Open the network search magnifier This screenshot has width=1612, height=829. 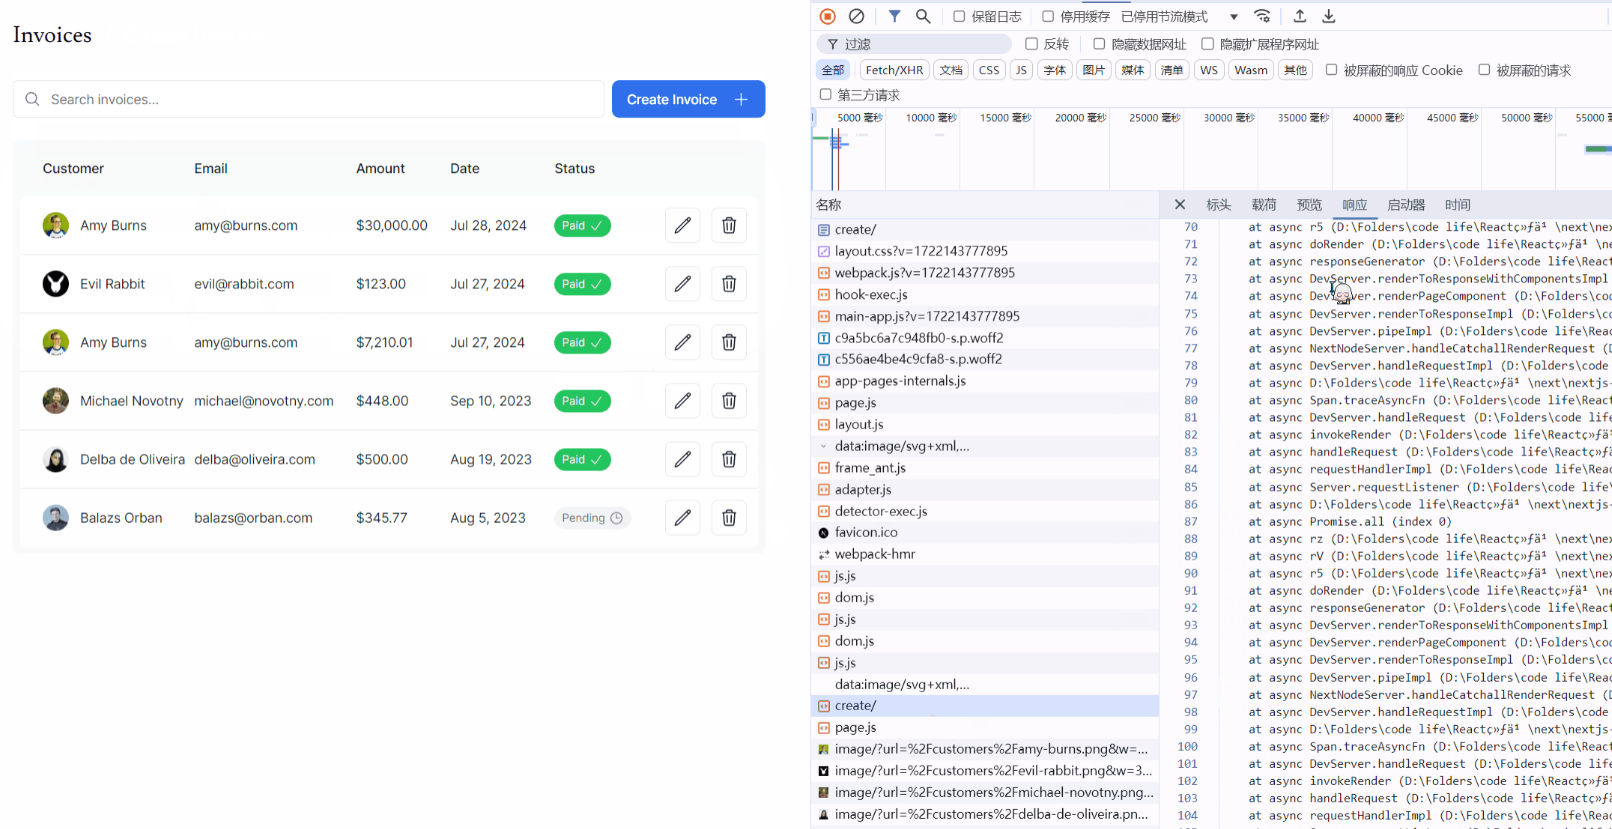pyautogui.click(x=923, y=16)
